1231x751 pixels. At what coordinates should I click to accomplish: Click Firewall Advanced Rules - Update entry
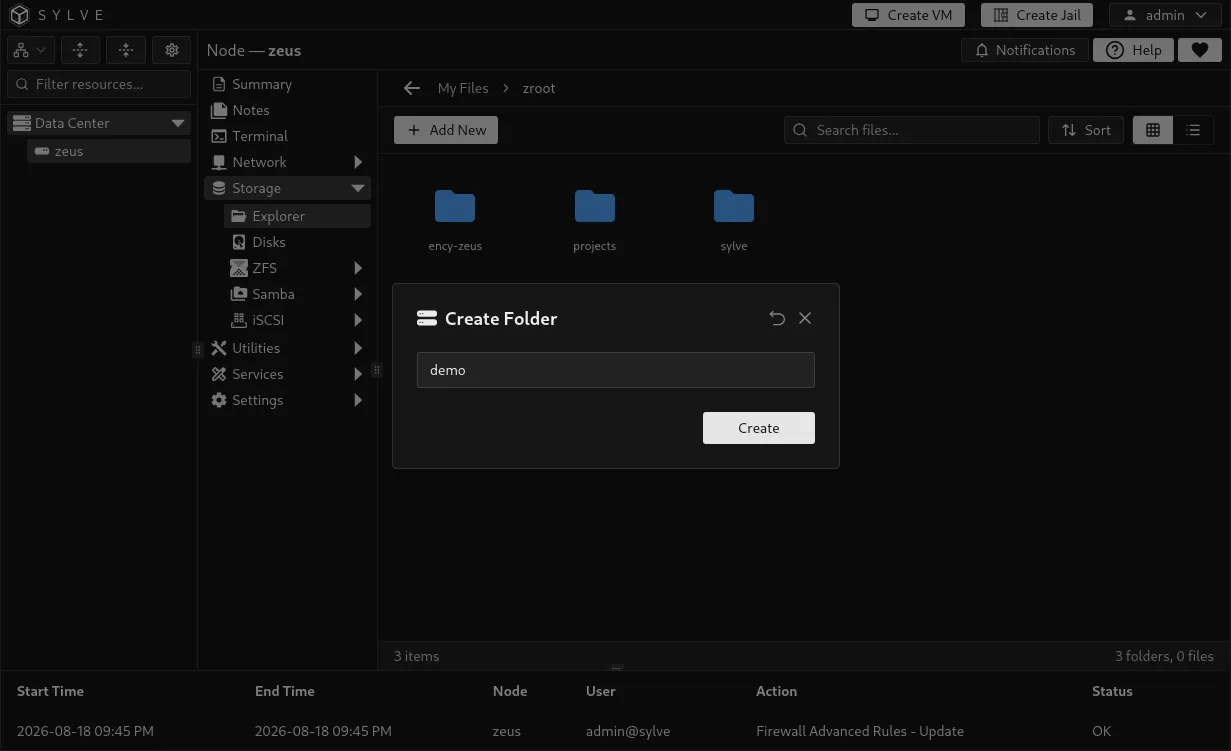pos(860,731)
